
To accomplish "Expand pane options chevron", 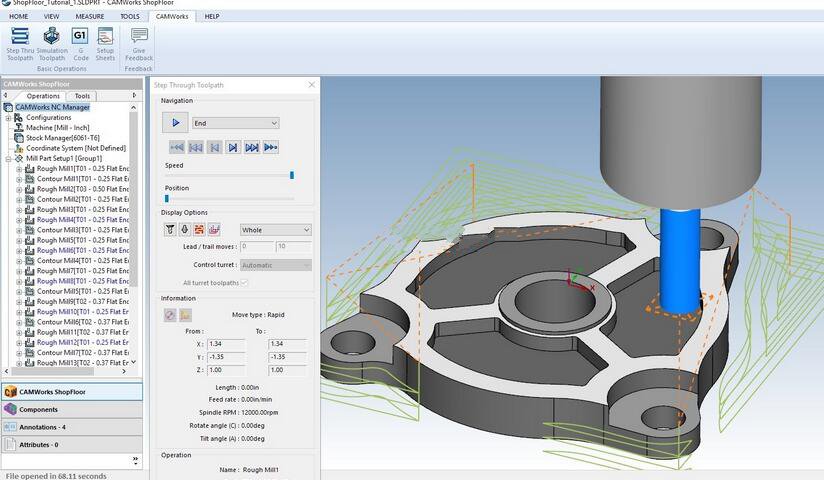I will pyautogui.click(x=135, y=461).
